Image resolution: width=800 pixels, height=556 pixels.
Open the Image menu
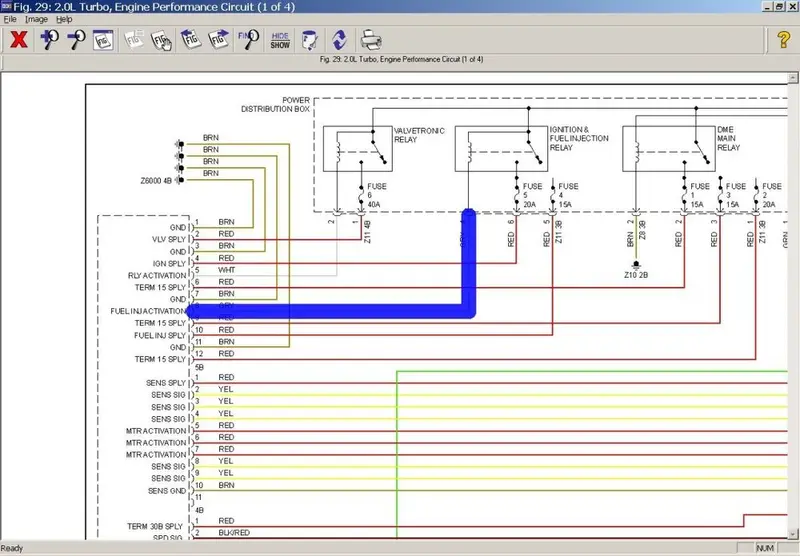[x=36, y=19]
